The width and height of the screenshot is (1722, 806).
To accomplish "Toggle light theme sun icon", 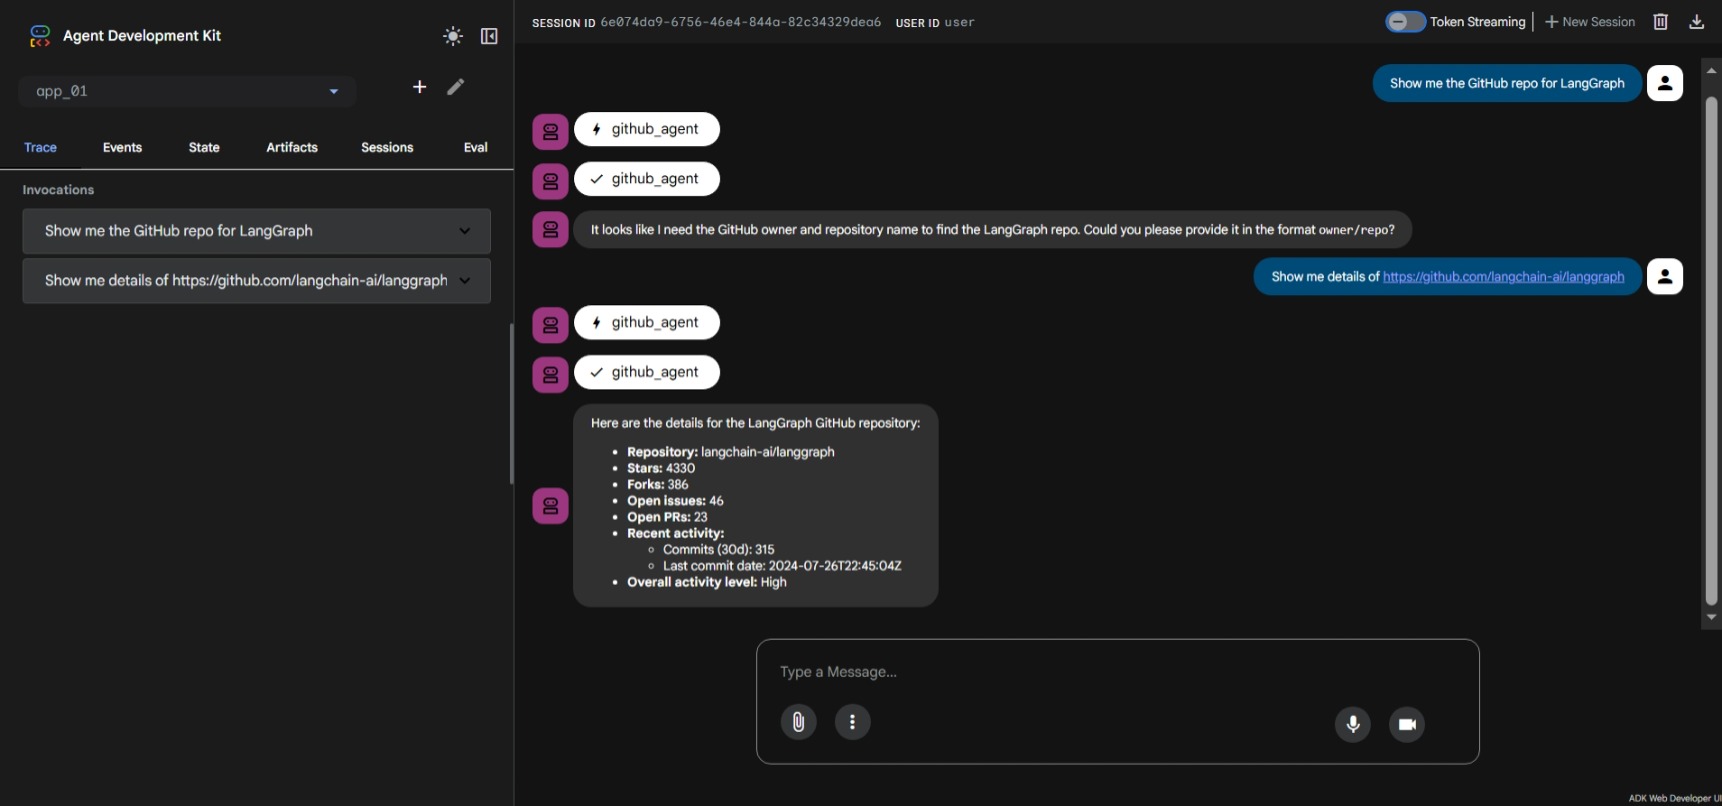I will click(x=453, y=36).
